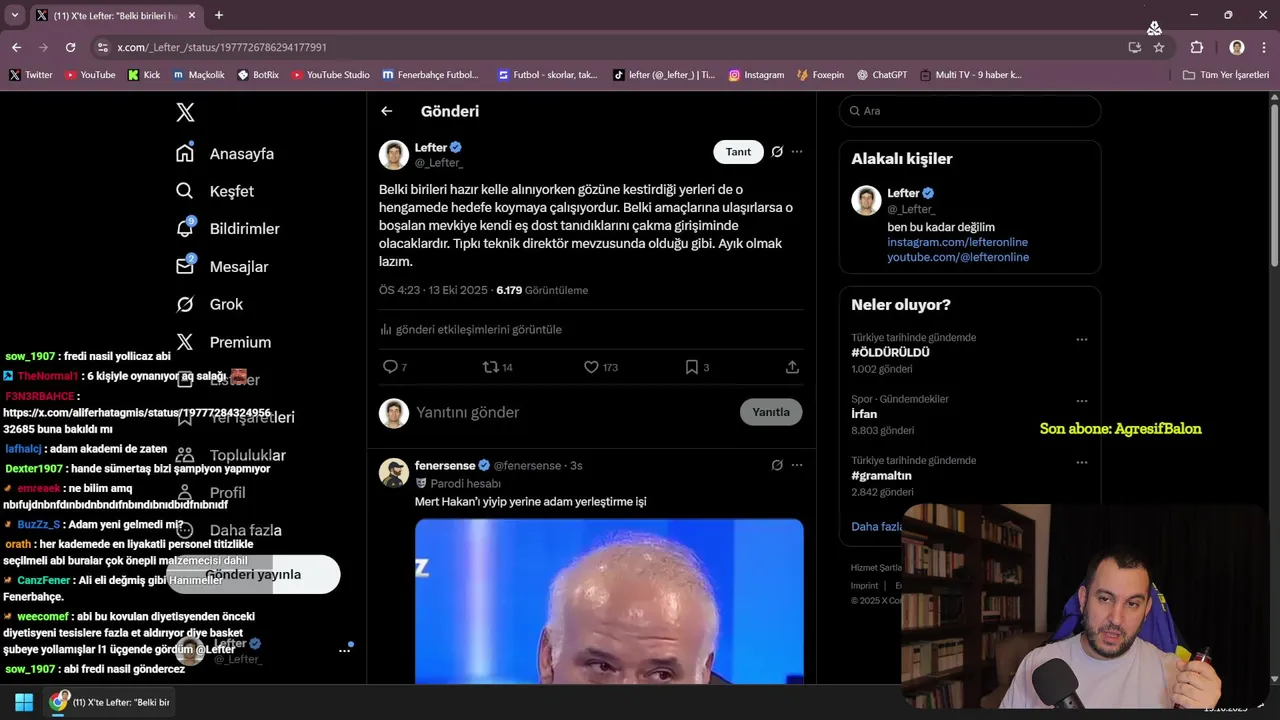Screen dimensions: 1280x720
Task: Click the X logo in sidebar
Action: click(185, 112)
